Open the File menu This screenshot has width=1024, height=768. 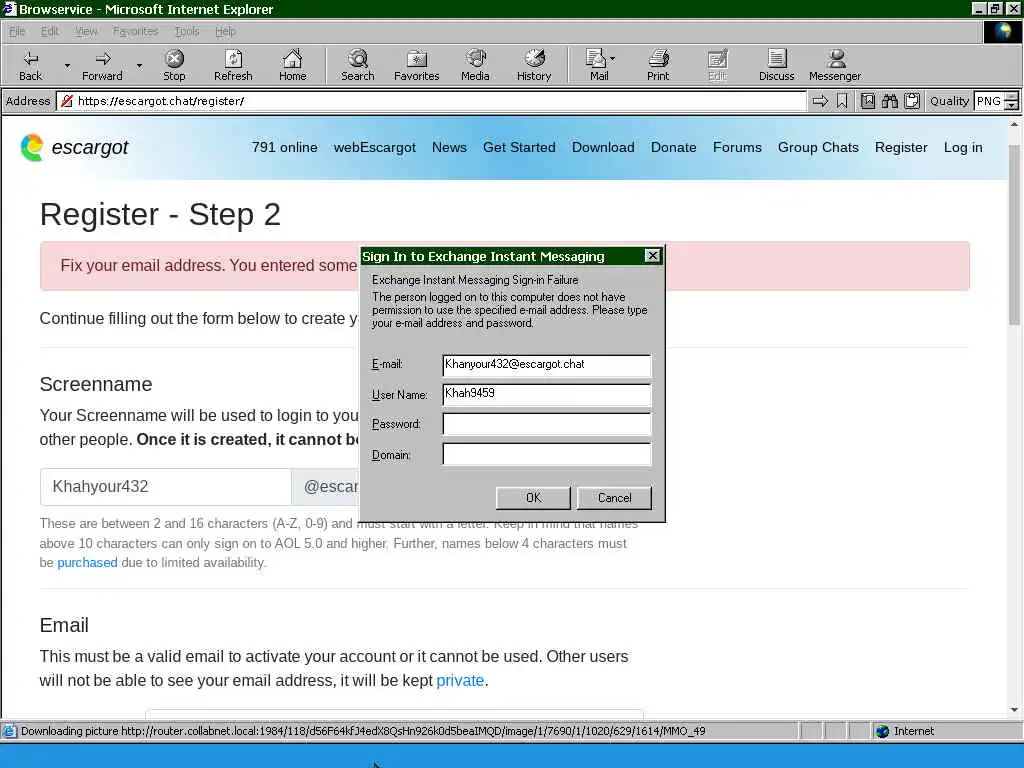(16, 31)
